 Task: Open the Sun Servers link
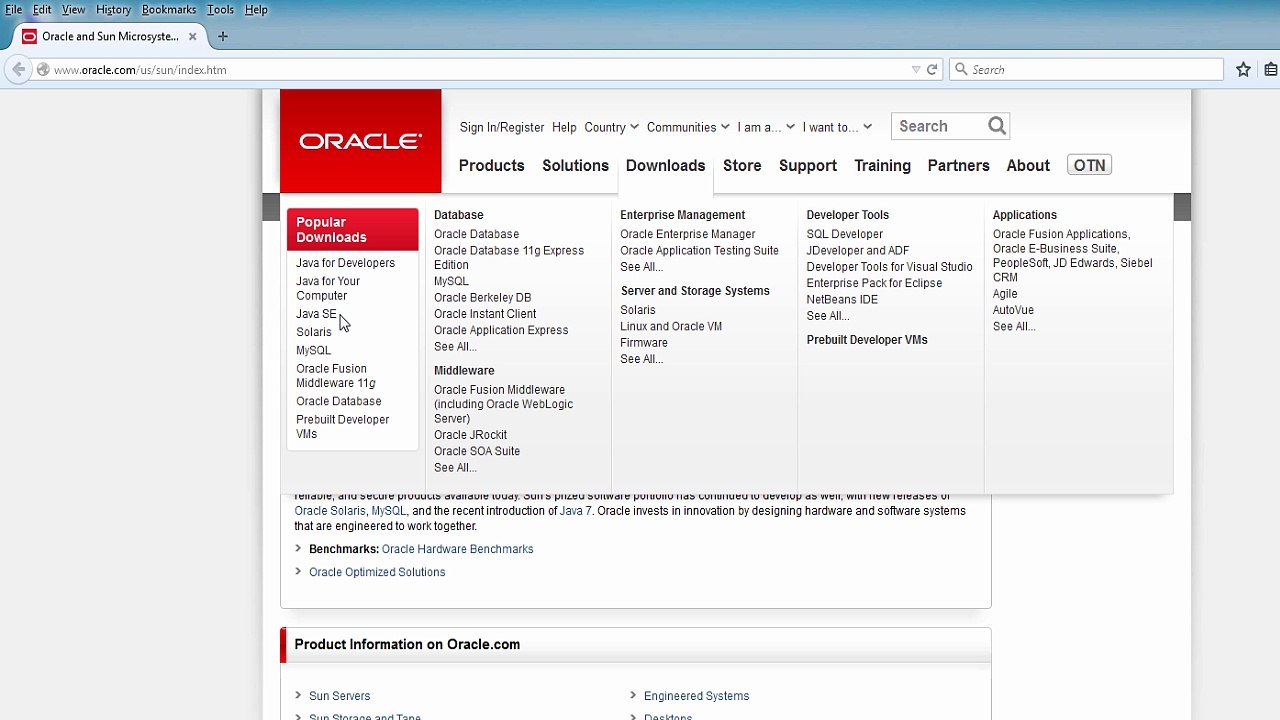click(339, 696)
